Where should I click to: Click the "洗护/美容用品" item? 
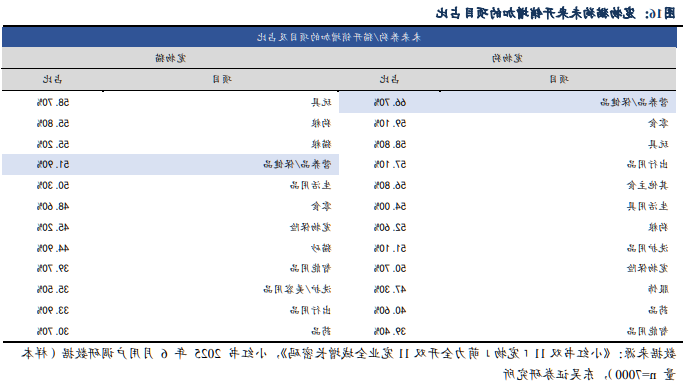298,289
